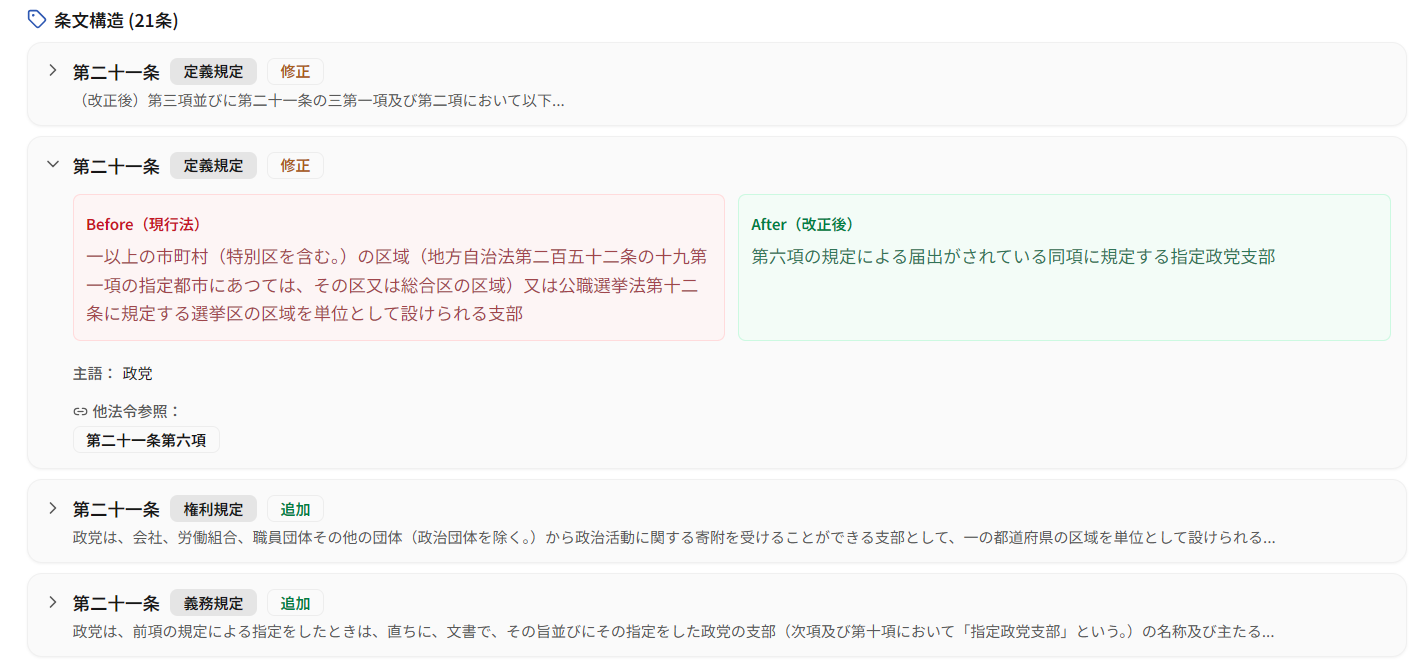Select the After（改正後） green panel
Screen dimensions: 1416x663
pos(1063,267)
